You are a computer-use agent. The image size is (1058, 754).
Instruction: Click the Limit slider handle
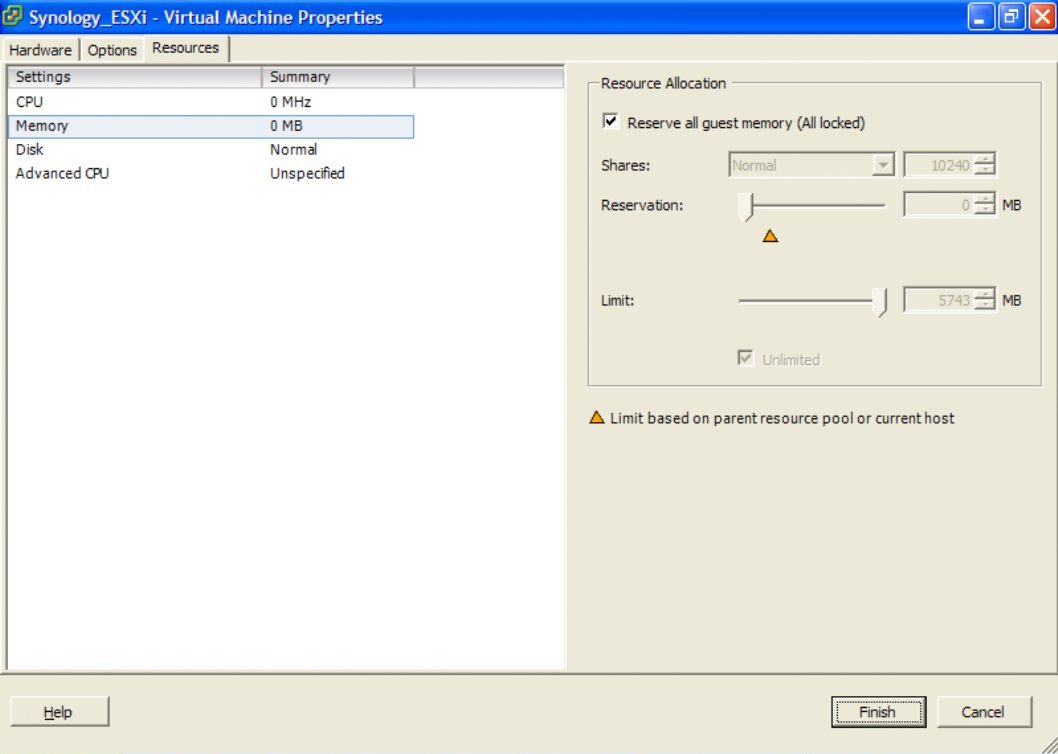(879, 302)
